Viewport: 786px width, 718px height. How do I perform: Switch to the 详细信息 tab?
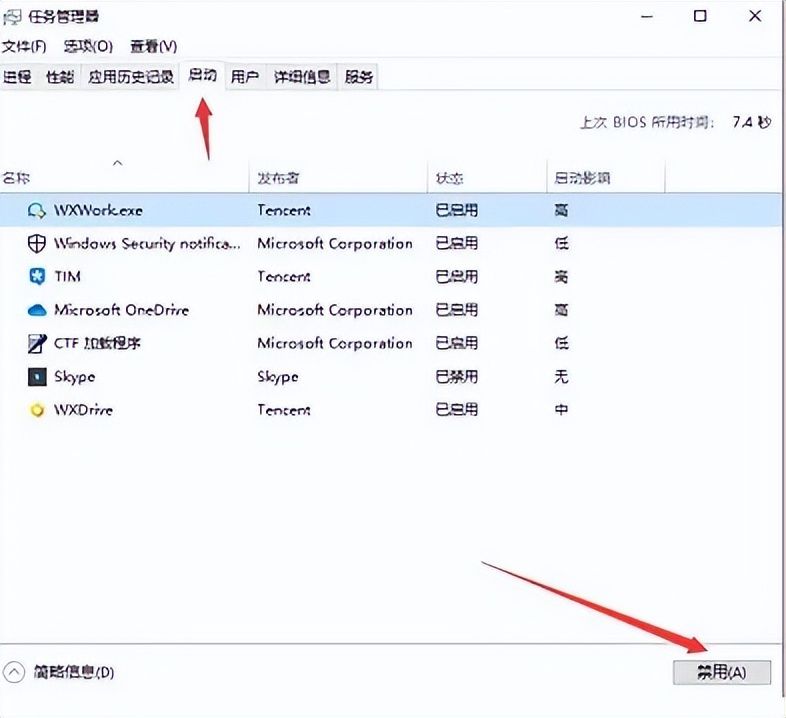(x=302, y=77)
